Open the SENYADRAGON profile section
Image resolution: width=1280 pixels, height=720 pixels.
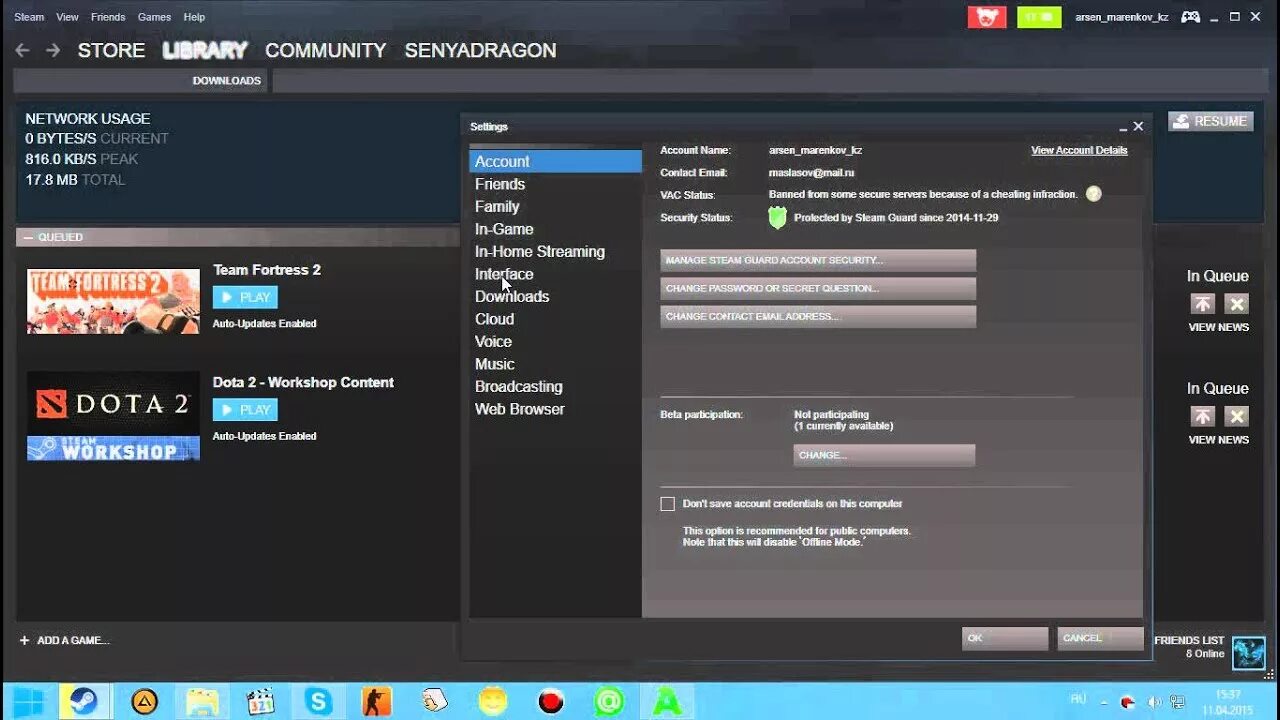pos(480,50)
